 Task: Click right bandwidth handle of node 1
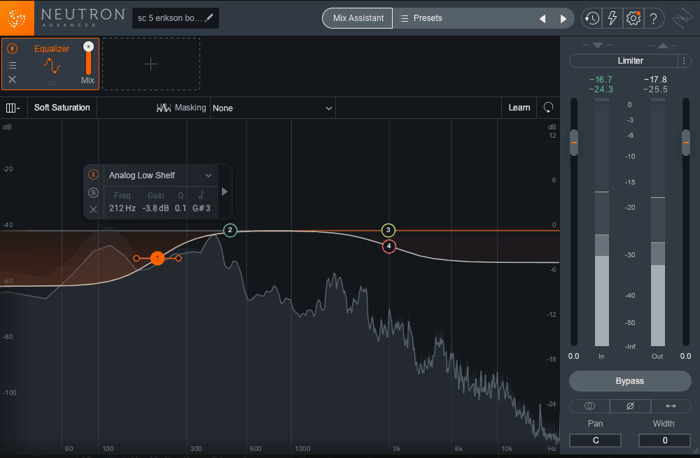(178, 258)
